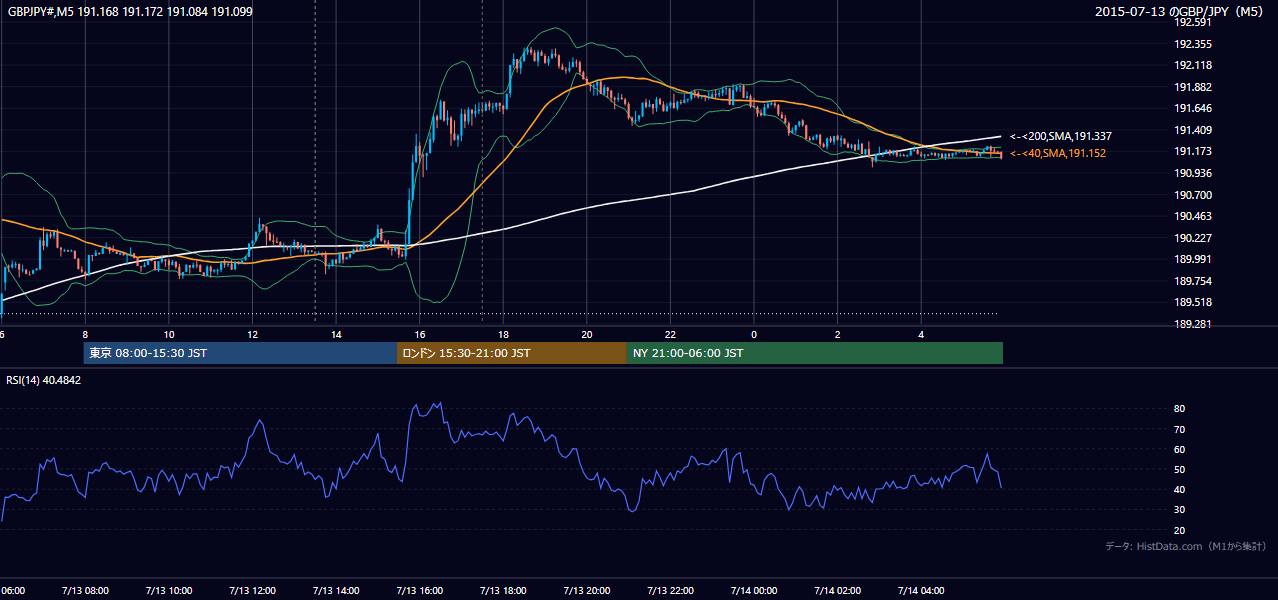Click RSI scale value 30
This screenshot has height=600, width=1278.
pyautogui.click(x=1179, y=510)
